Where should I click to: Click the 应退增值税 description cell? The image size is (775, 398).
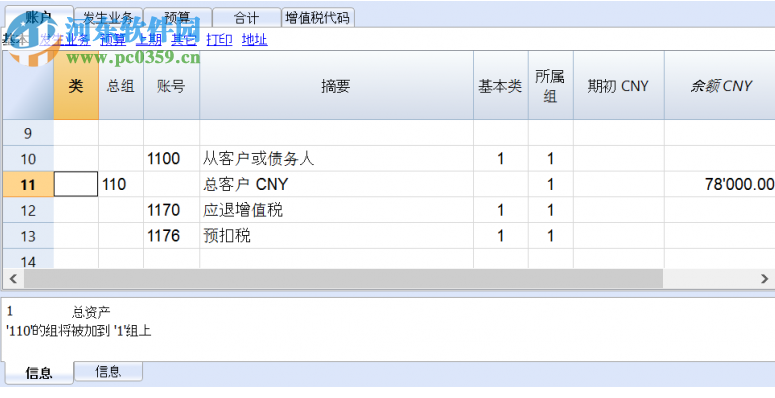pyautogui.click(x=337, y=210)
